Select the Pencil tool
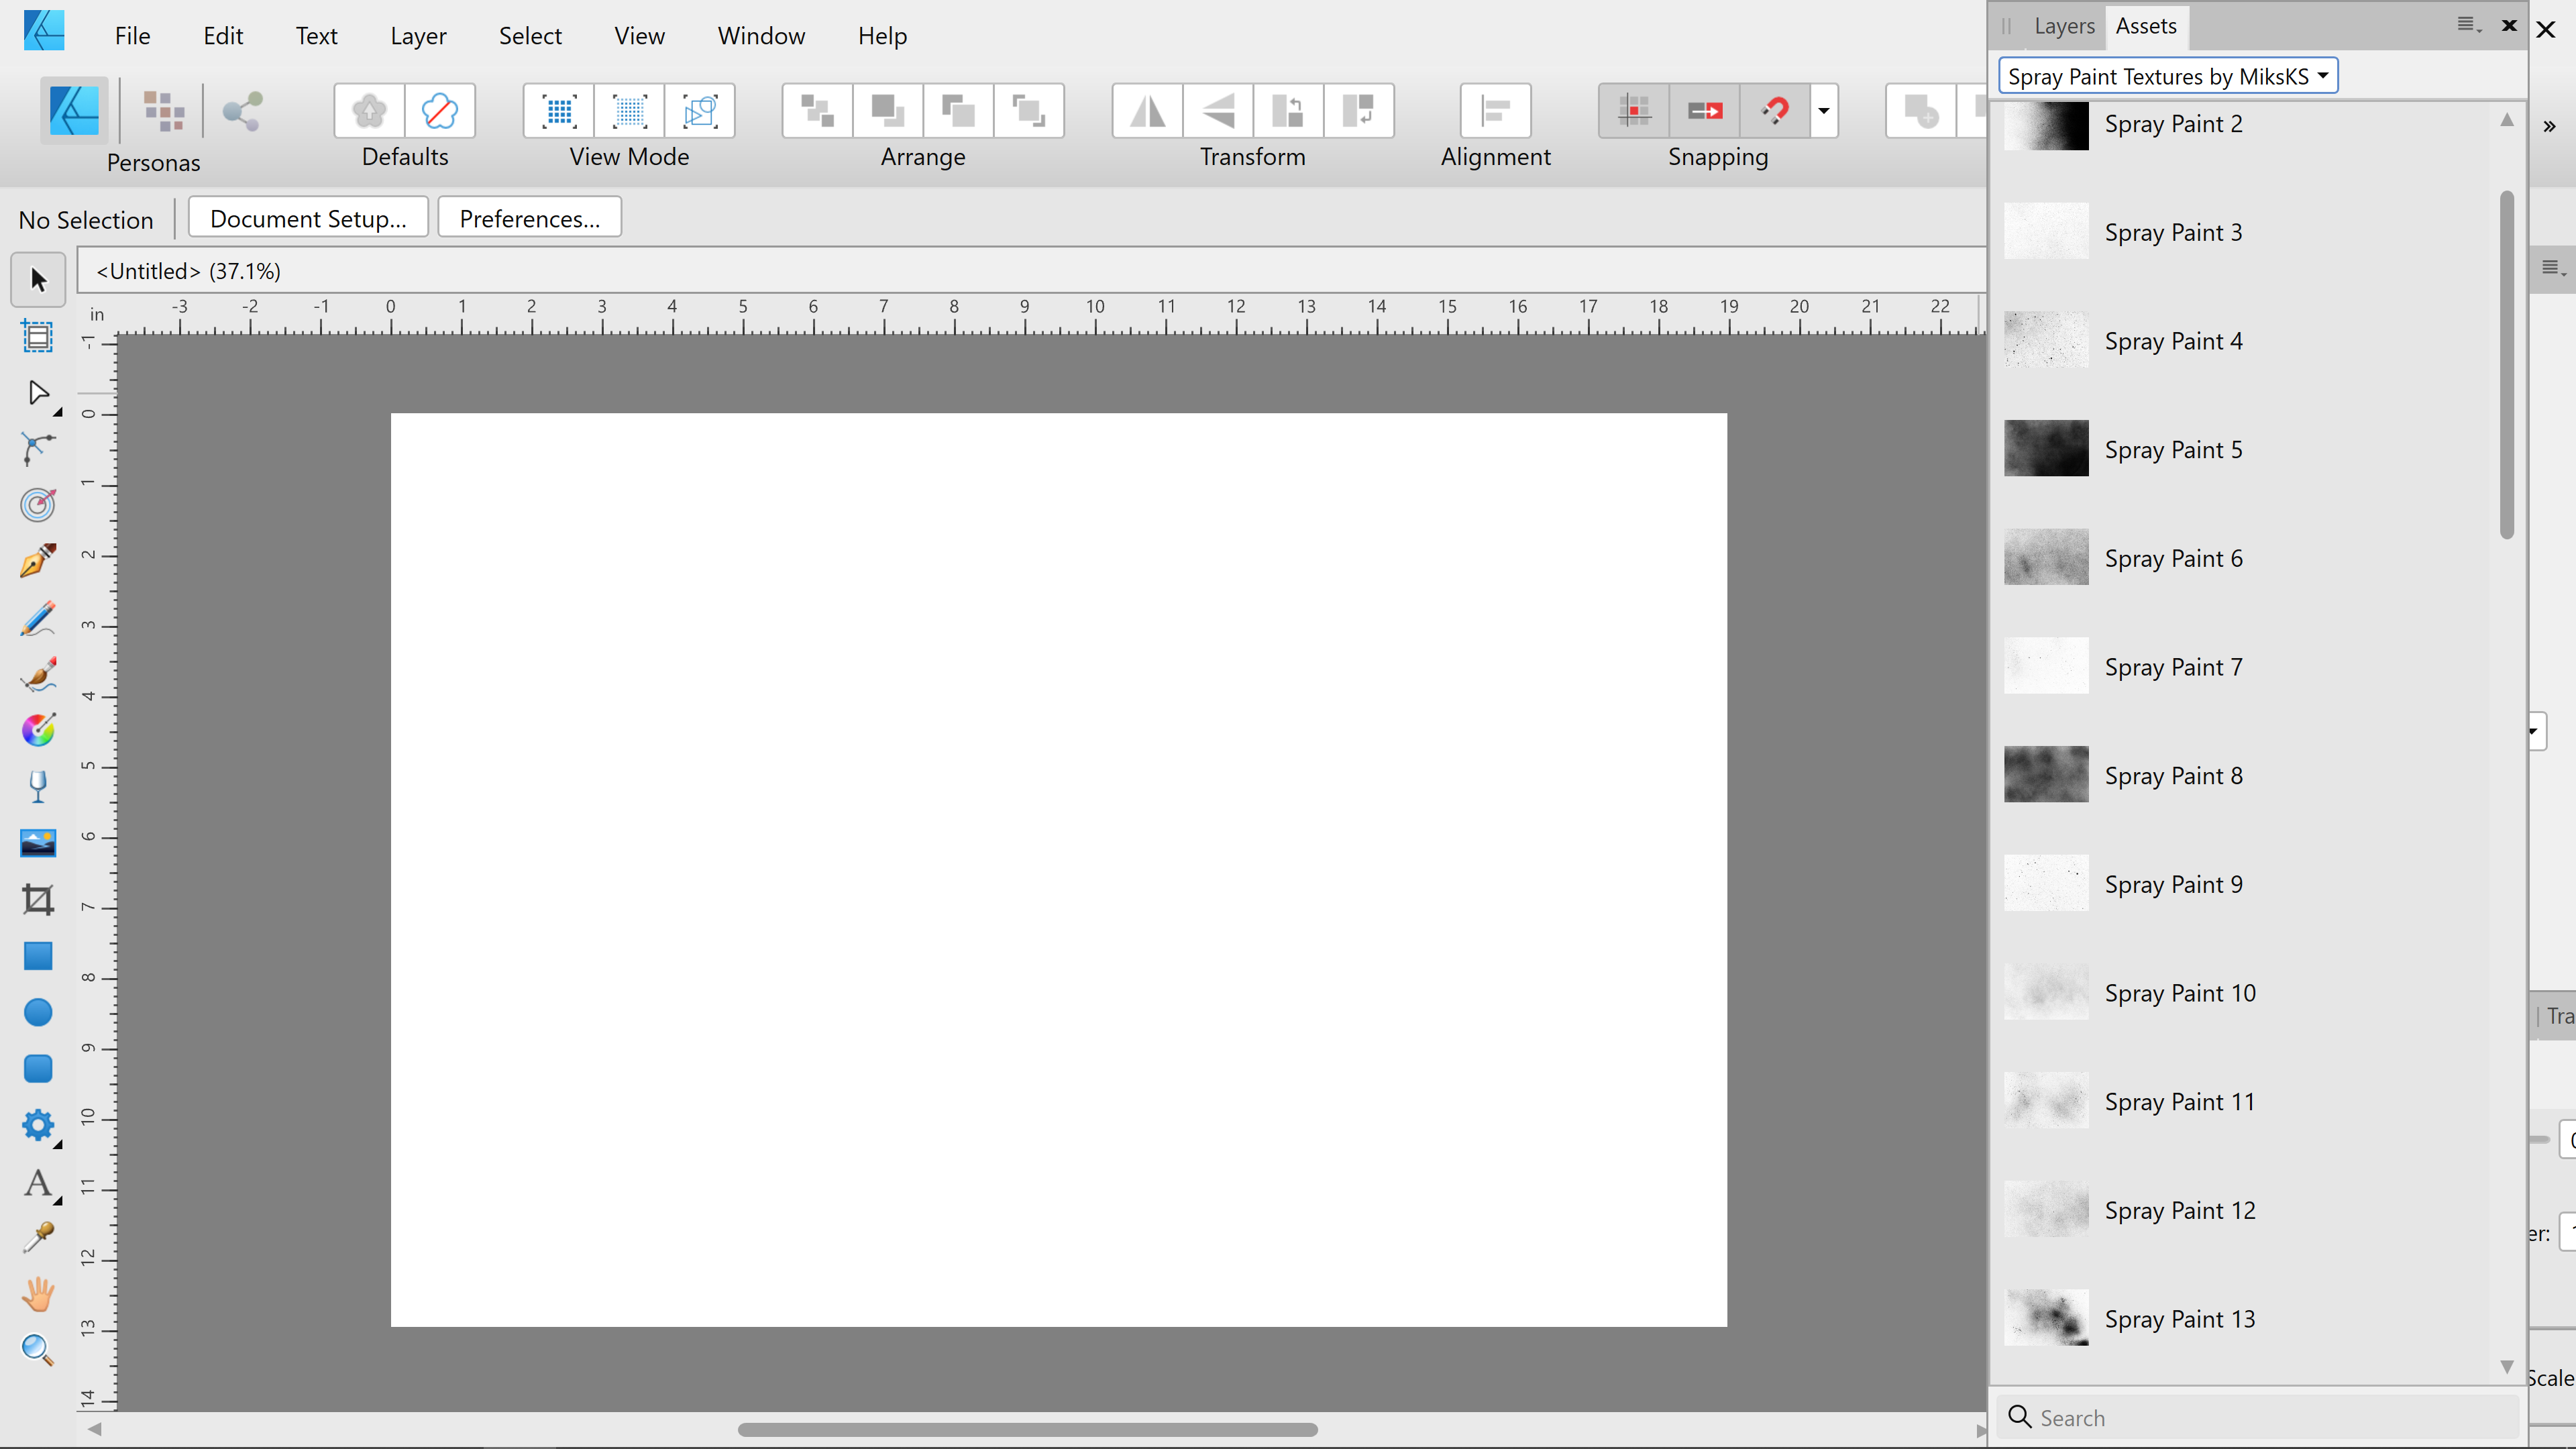 pos(38,618)
